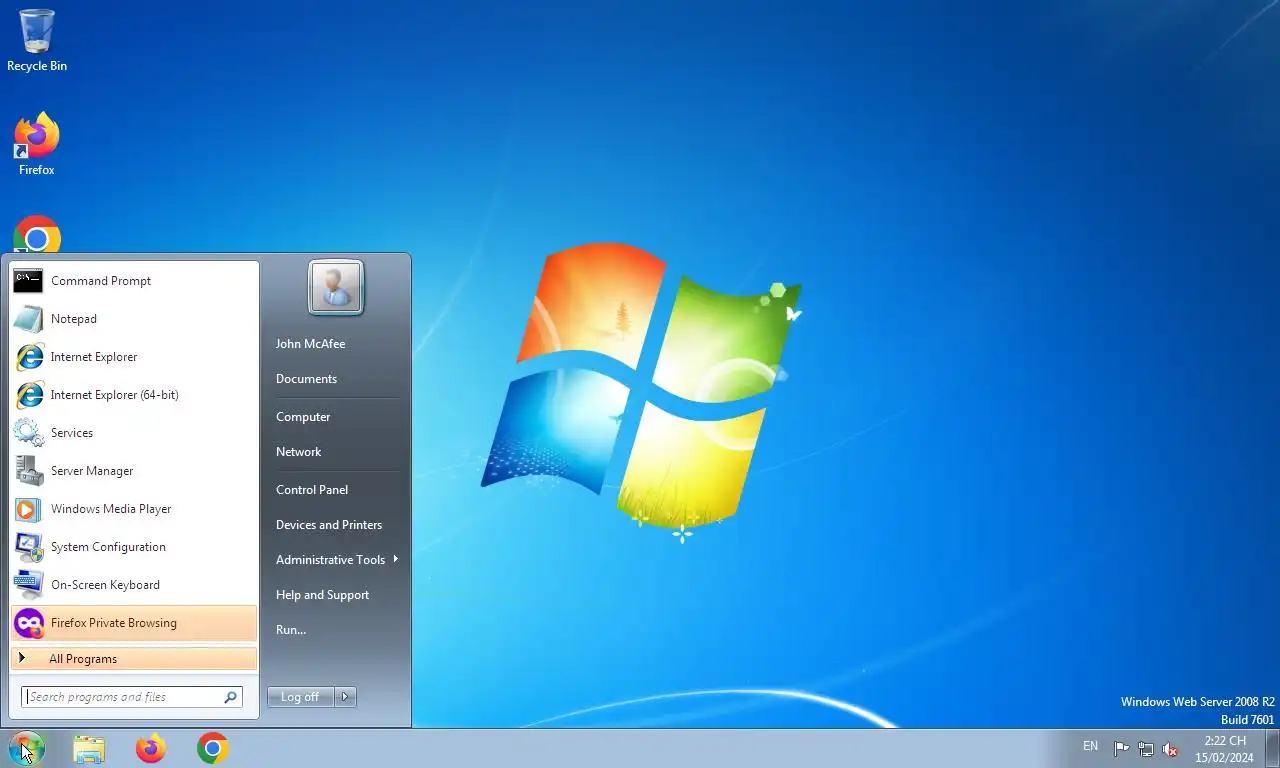Click the muted volume tray icon

pyautogui.click(x=1170, y=749)
